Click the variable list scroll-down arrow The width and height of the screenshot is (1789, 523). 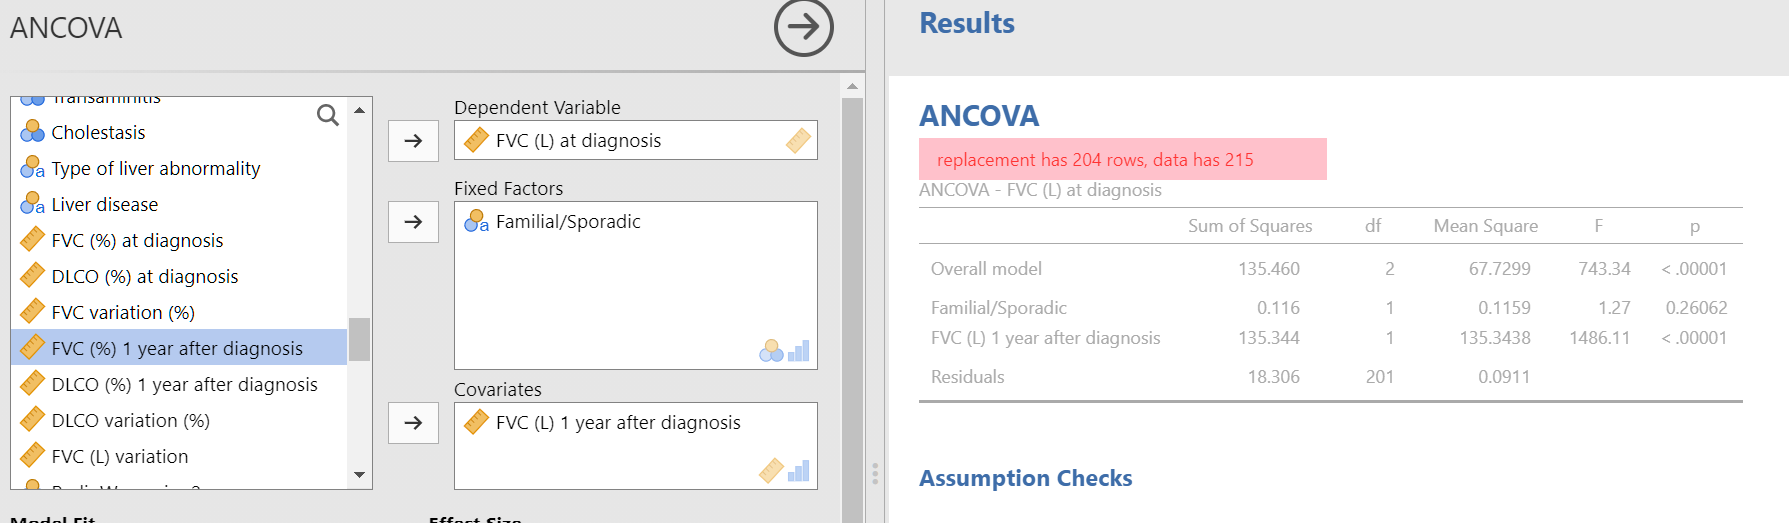tap(359, 475)
